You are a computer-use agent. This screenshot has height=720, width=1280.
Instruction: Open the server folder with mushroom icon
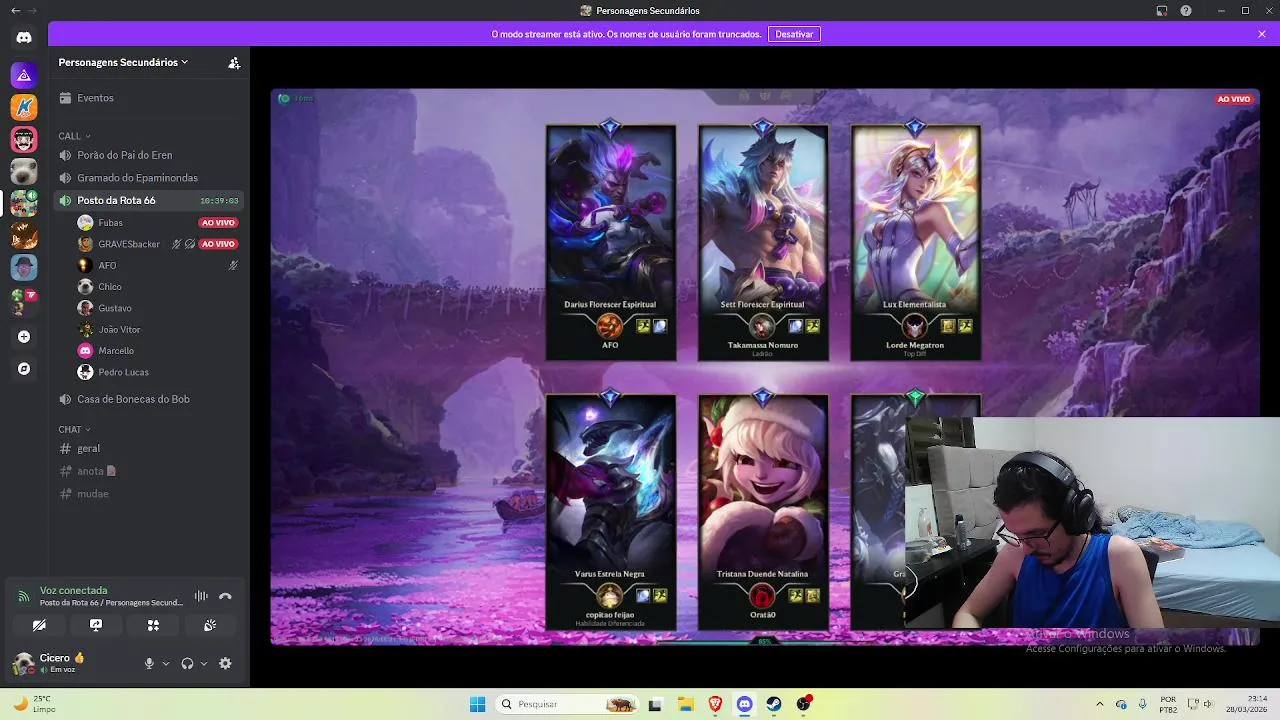pos(24,301)
